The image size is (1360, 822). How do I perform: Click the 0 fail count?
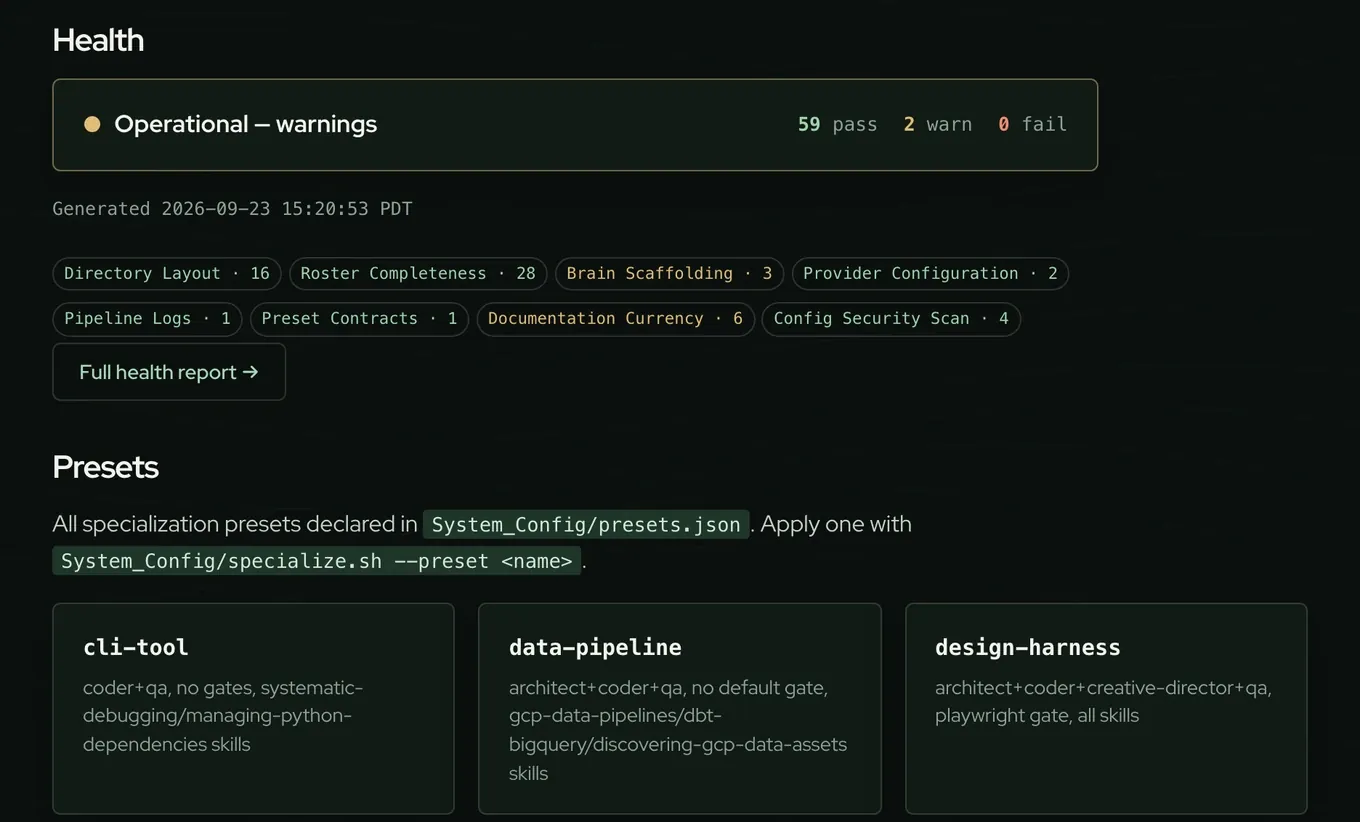click(1033, 124)
